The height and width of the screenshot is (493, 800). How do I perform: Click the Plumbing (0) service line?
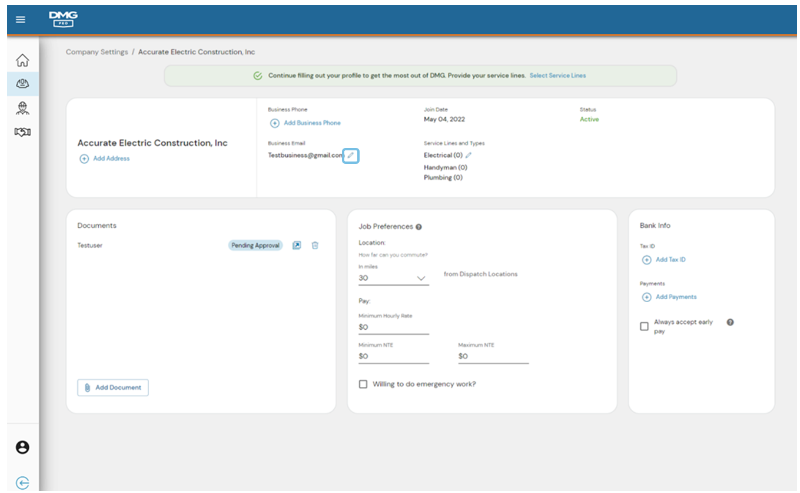pos(443,178)
